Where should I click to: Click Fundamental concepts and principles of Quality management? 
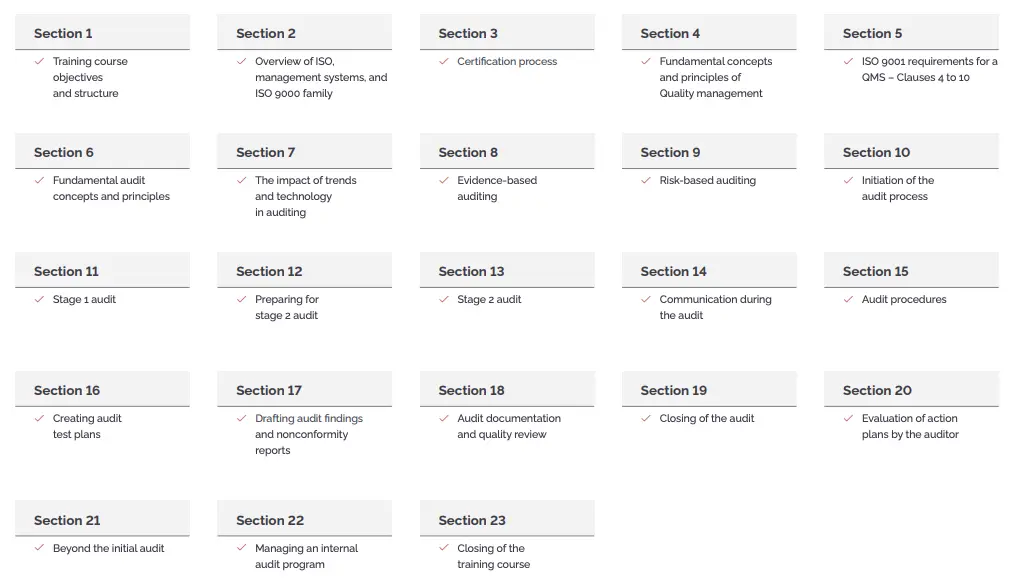(716, 77)
